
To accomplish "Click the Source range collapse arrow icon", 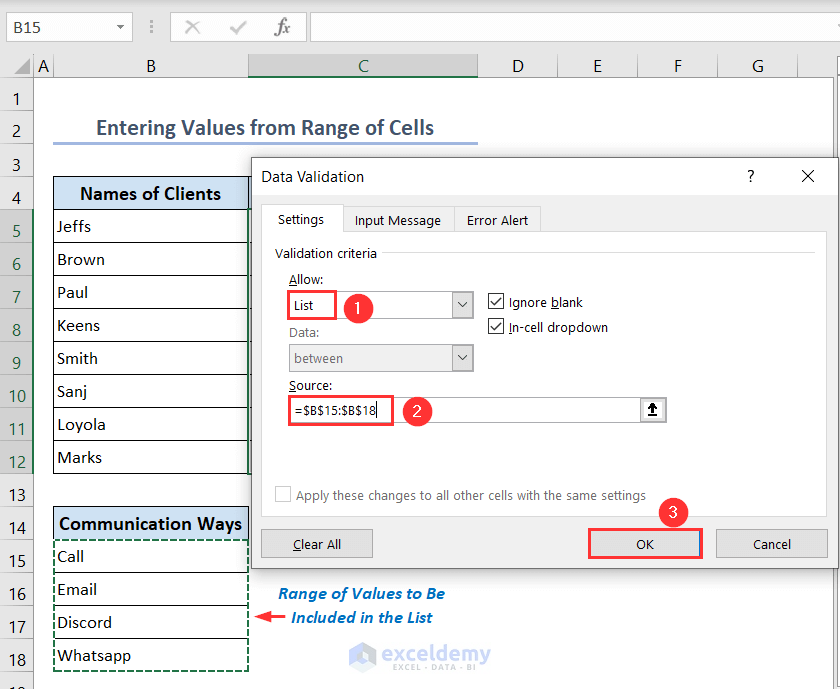I will (653, 410).
